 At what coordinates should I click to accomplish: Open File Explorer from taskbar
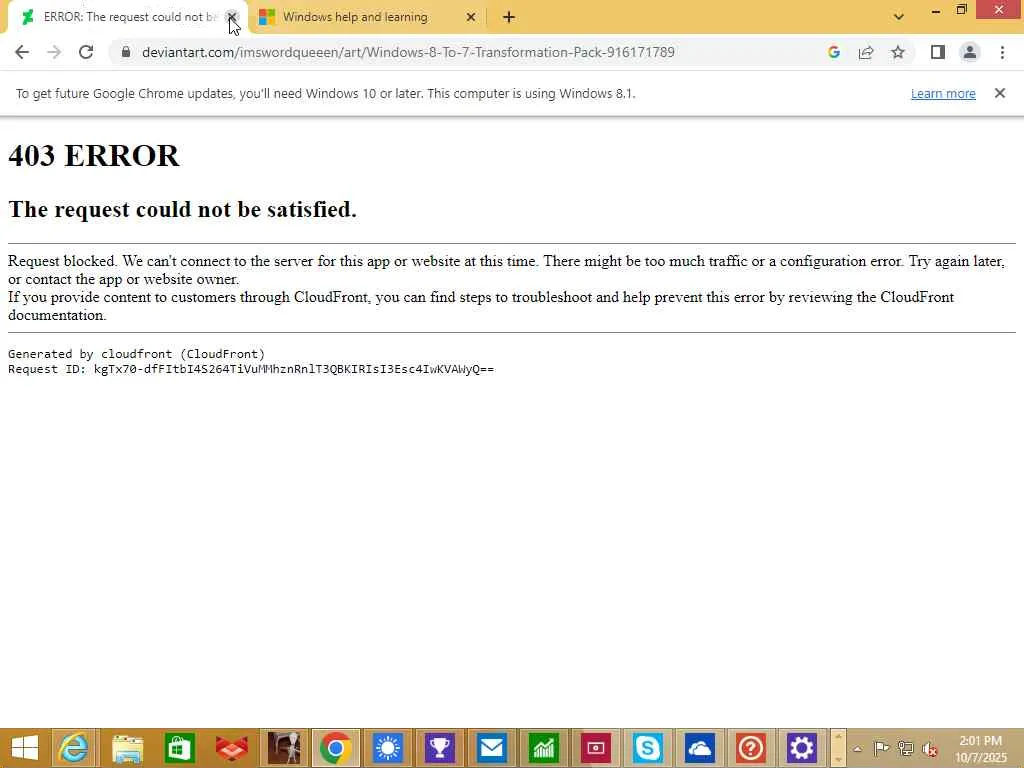click(x=127, y=748)
